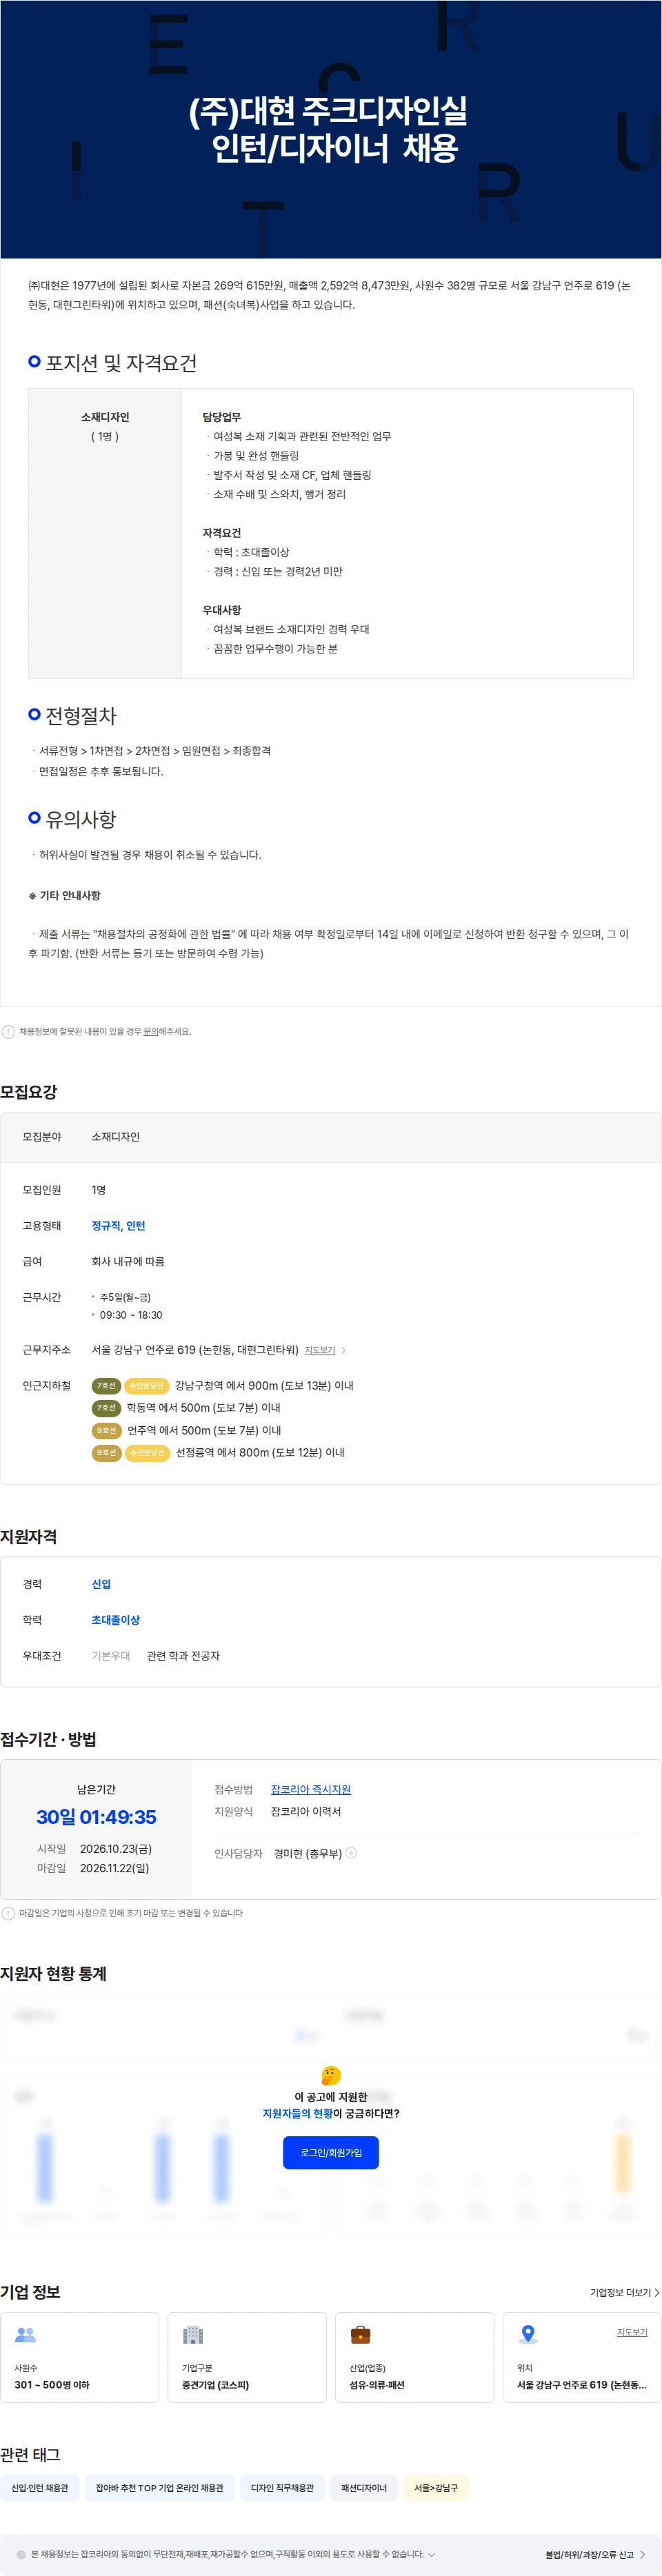The width and height of the screenshot is (662, 2576).
Task: Select 신입·인턴 채용관 tag
Action: [40, 2488]
